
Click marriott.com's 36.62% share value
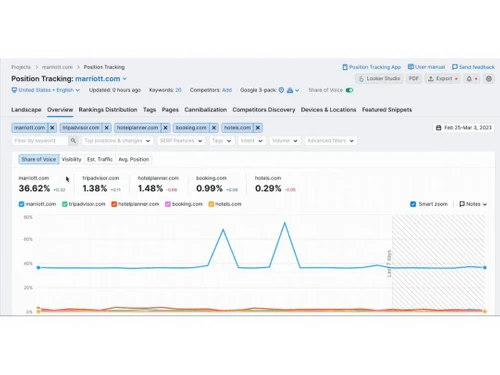[34, 188]
